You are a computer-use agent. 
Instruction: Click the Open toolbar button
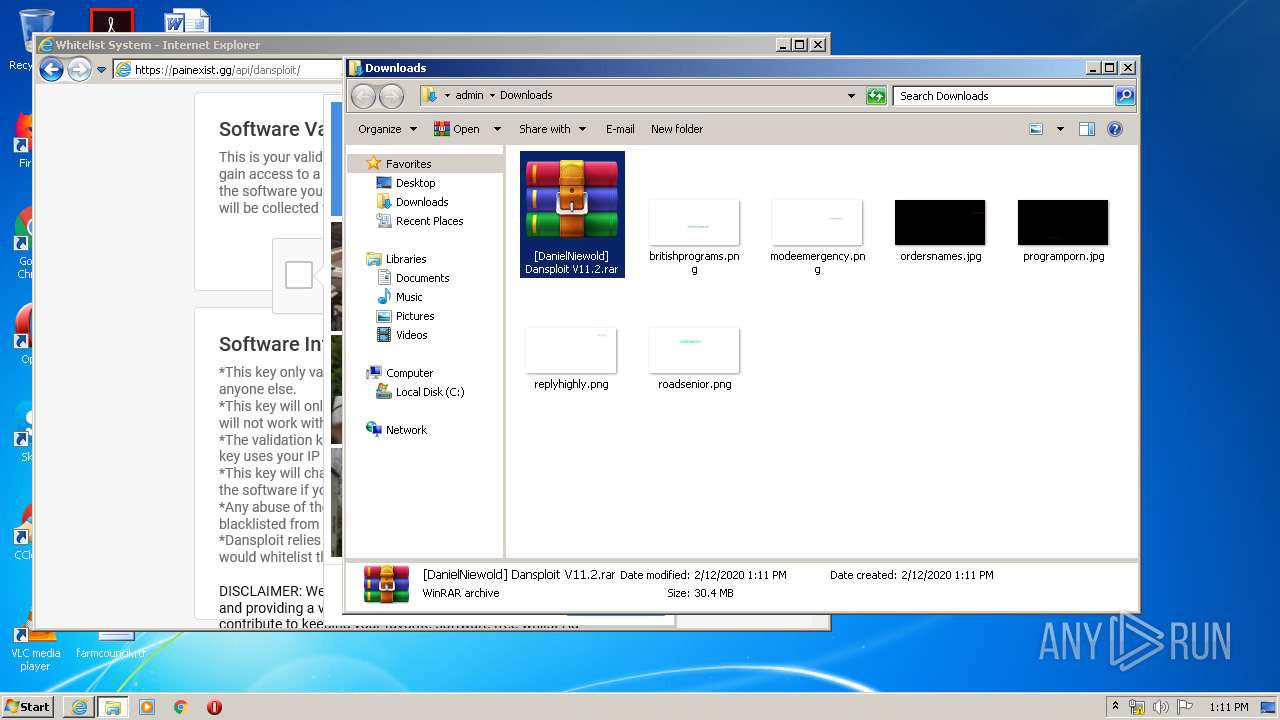coord(457,129)
